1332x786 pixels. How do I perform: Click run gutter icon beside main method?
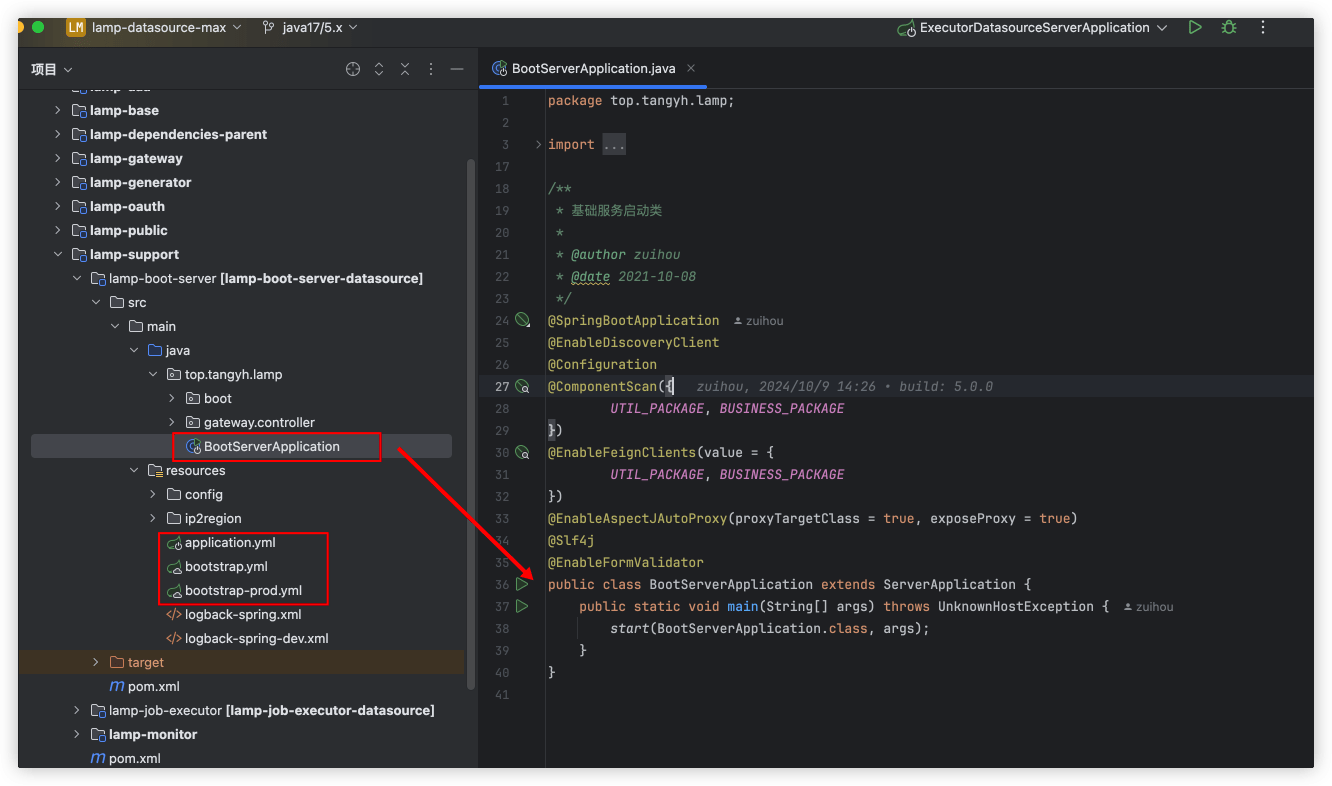click(522, 606)
